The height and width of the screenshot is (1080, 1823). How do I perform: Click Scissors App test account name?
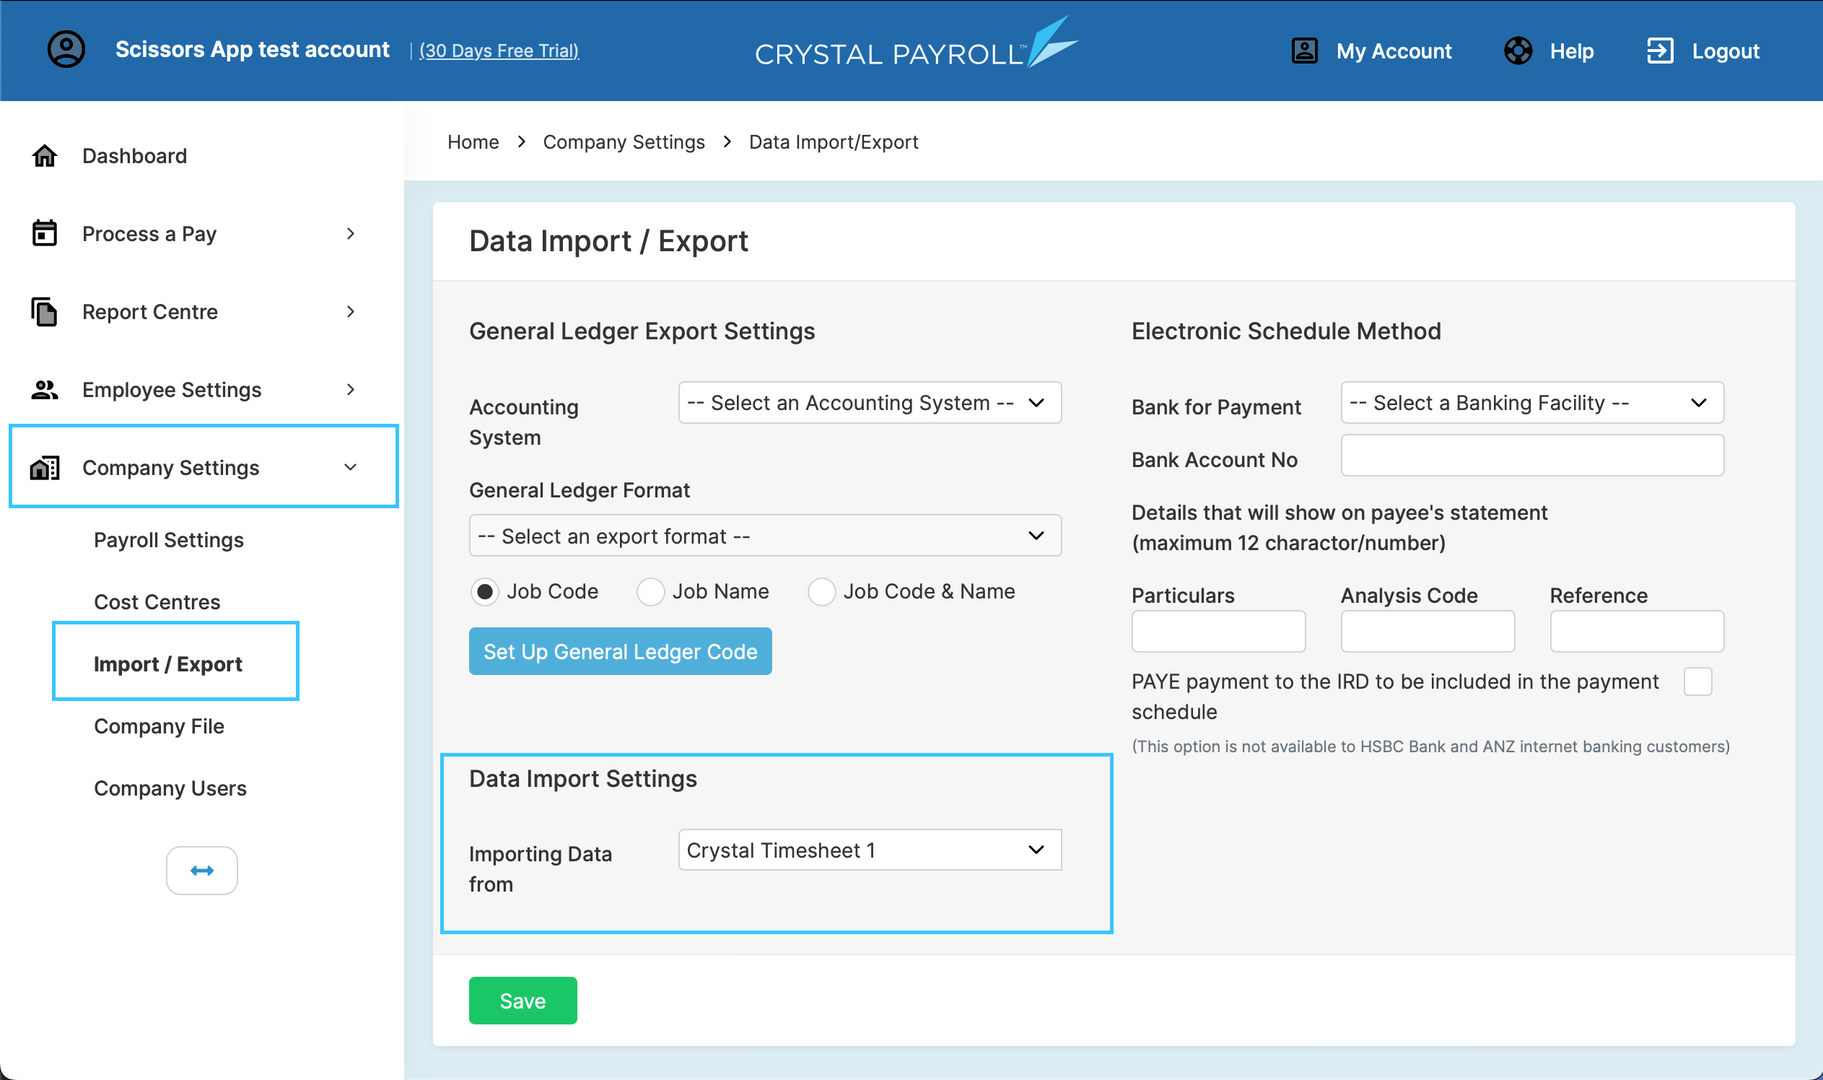pyautogui.click(x=252, y=49)
